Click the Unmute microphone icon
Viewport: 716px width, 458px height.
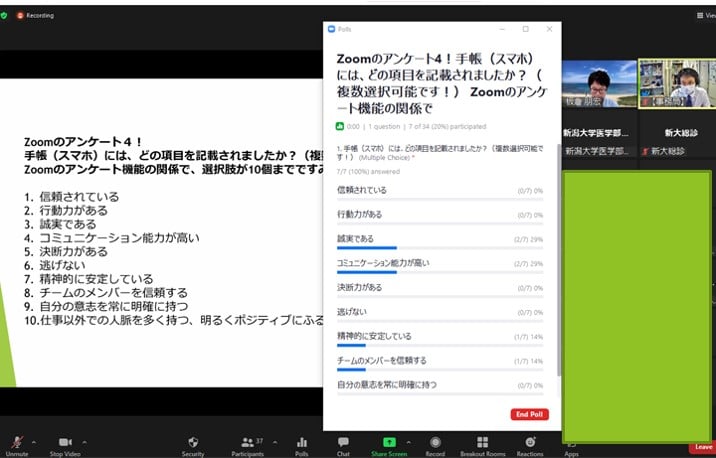(x=17, y=442)
